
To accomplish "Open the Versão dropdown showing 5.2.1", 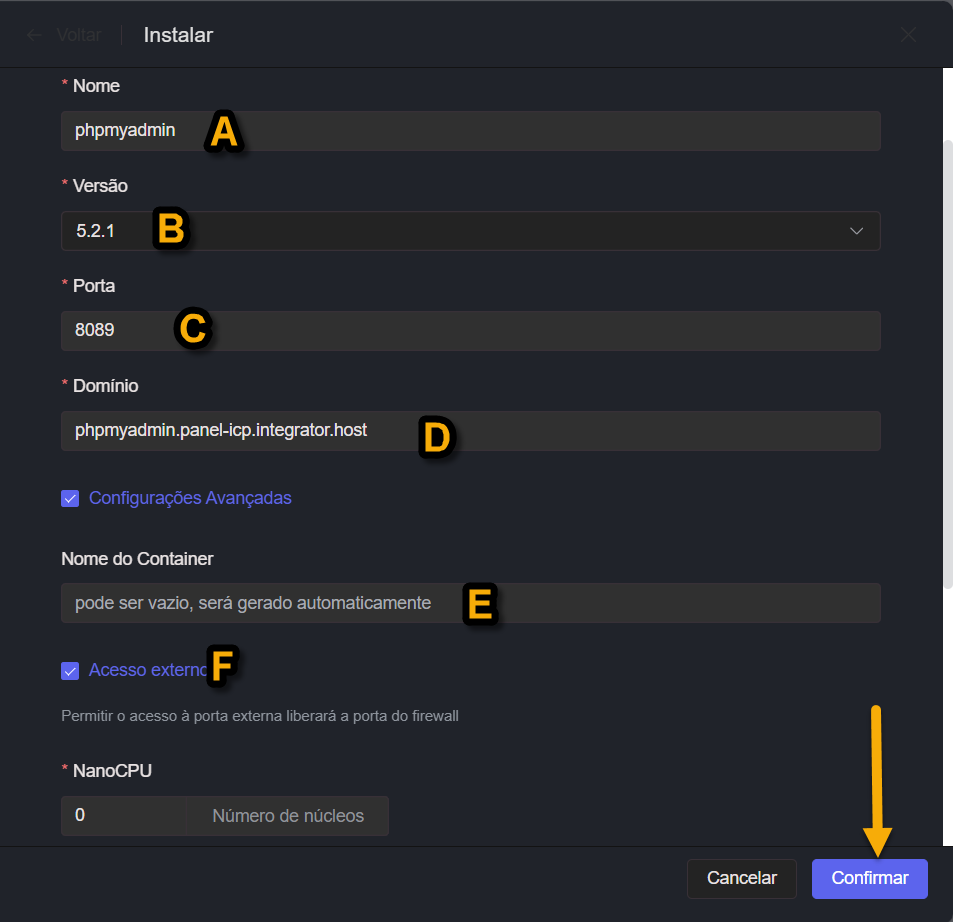I will (470, 231).
